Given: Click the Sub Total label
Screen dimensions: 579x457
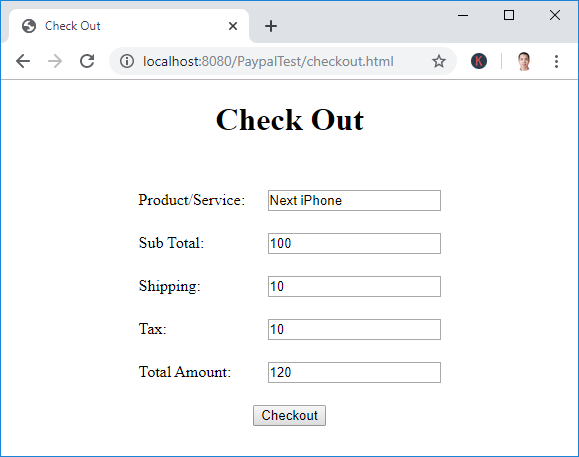Looking at the screenshot, I should tap(171, 243).
